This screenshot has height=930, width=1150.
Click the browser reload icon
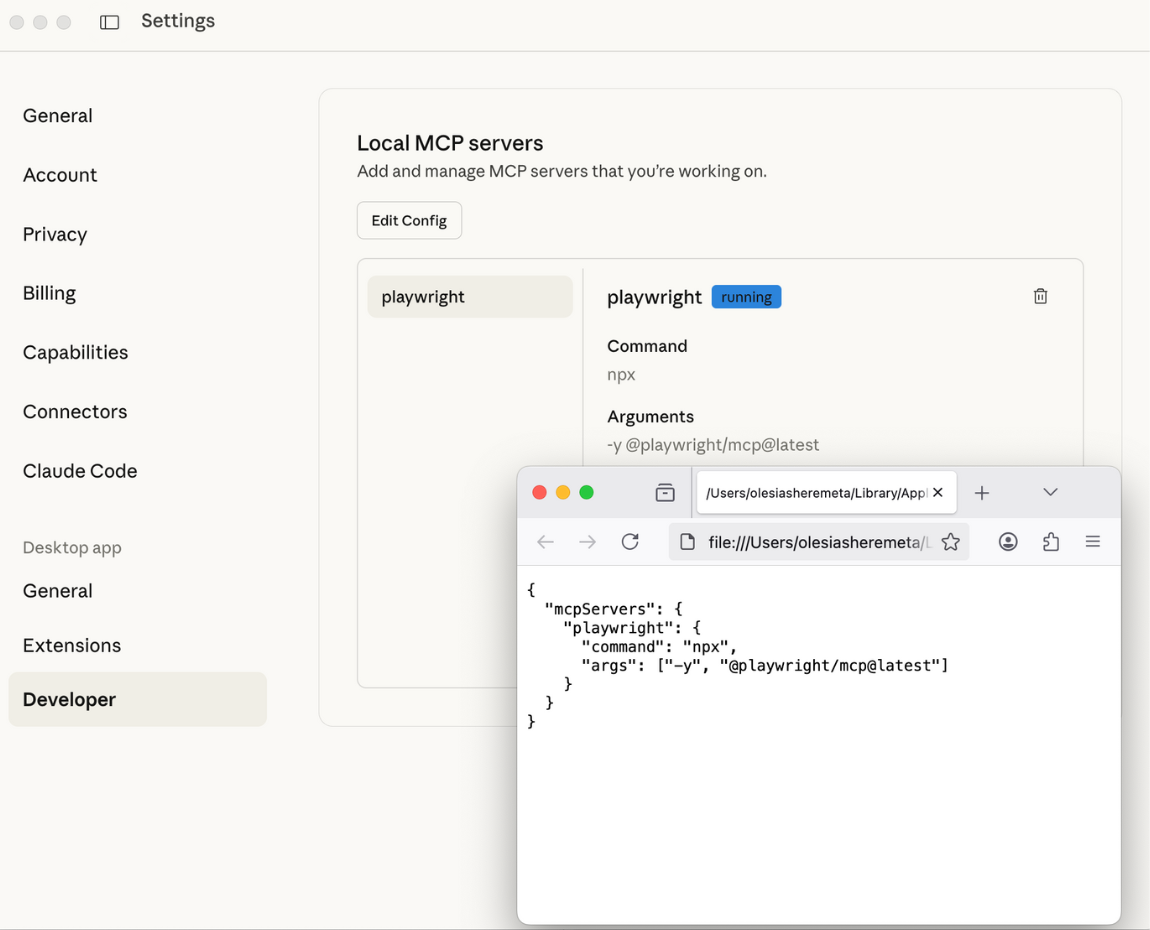630,542
